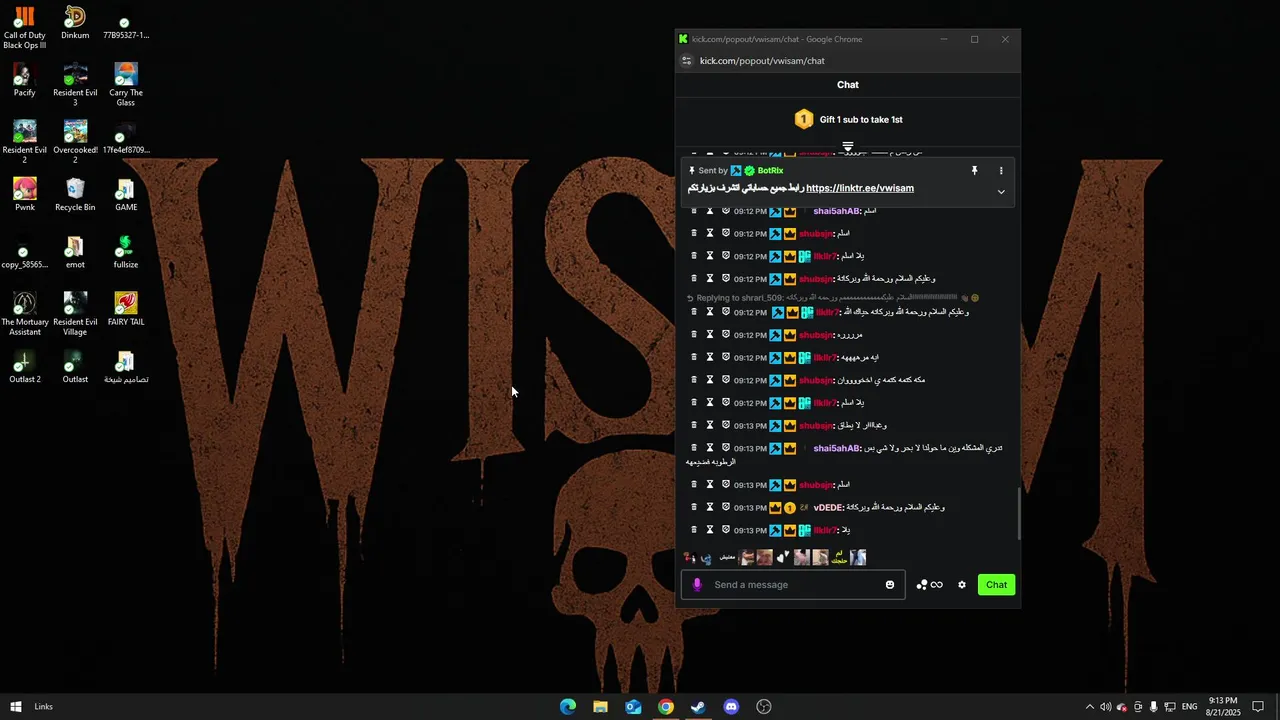The width and height of the screenshot is (1280, 720).
Task: Open Microsoft Edge from the taskbar
Action: (567, 707)
